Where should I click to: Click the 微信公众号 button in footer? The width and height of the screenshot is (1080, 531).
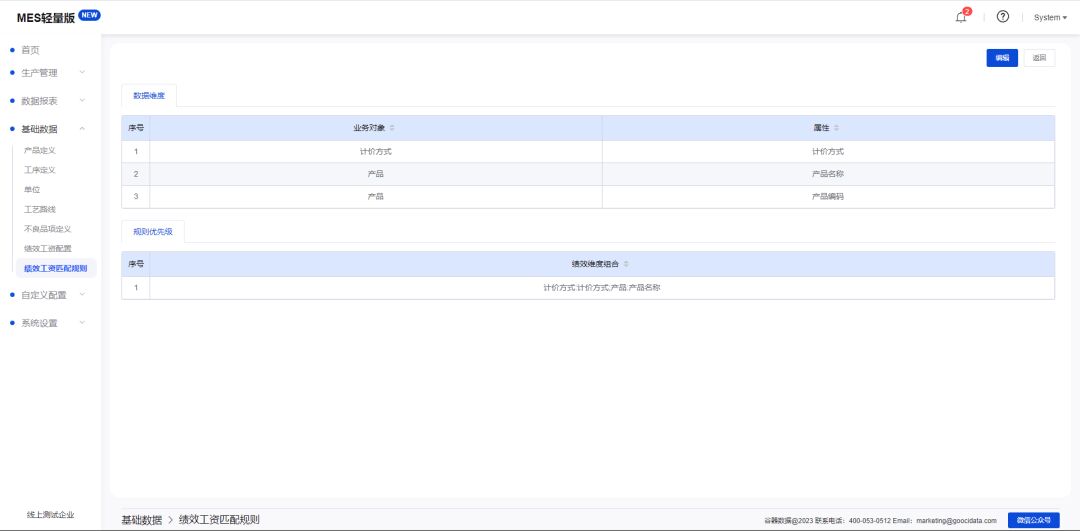click(1034, 521)
